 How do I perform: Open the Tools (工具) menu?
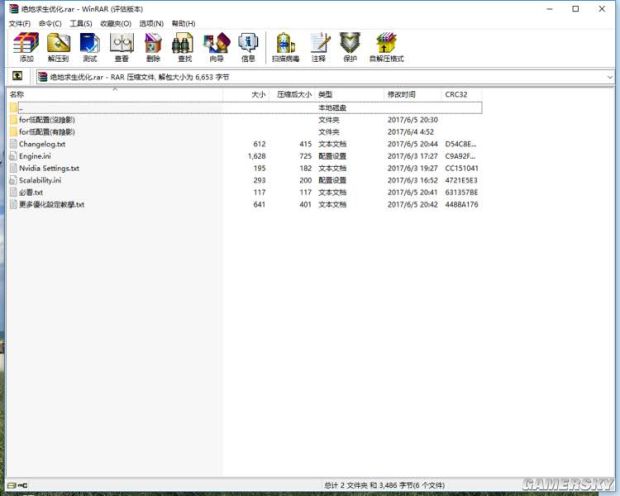point(81,23)
